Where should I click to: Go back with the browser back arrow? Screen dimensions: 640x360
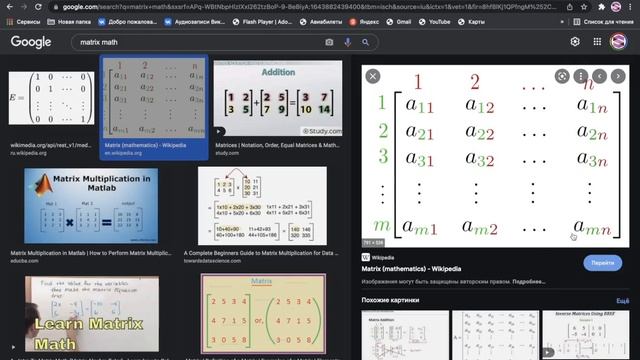10,7
